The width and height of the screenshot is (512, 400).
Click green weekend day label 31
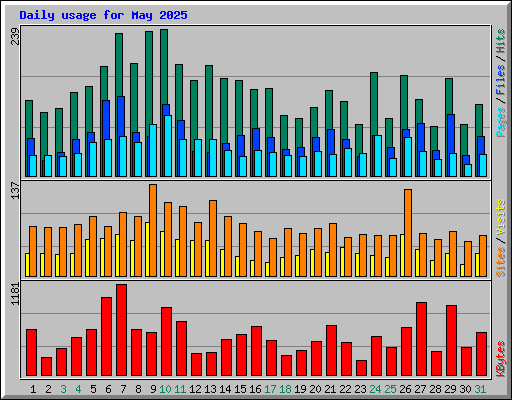480,389
